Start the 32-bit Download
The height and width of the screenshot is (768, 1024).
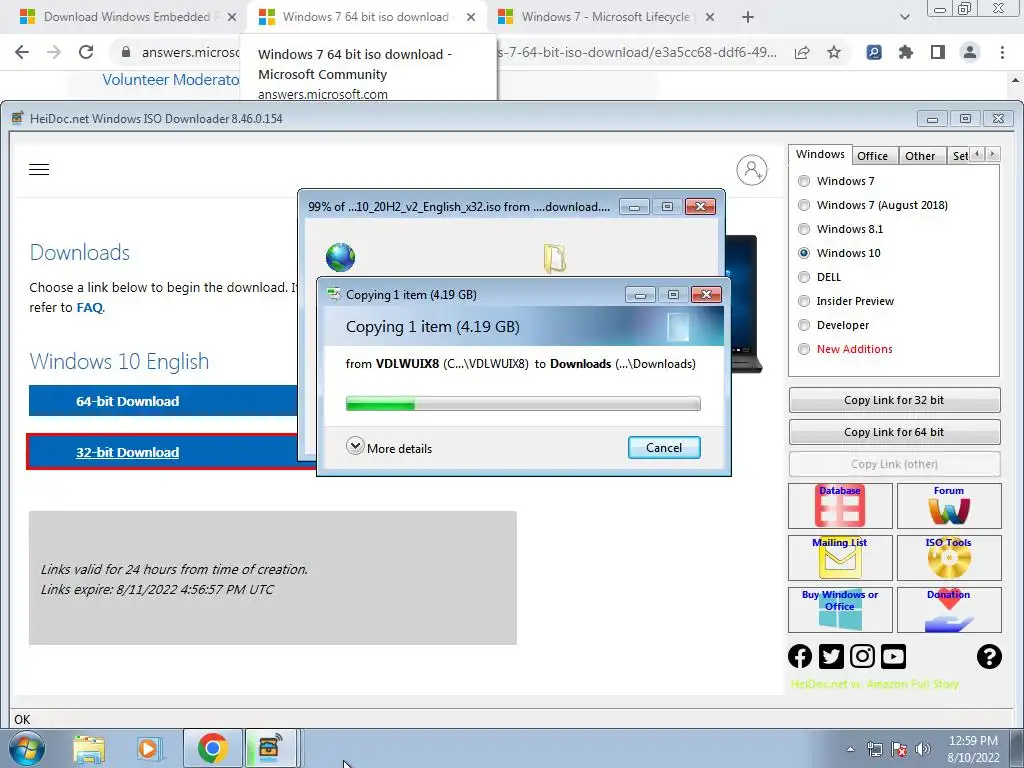[127, 452]
